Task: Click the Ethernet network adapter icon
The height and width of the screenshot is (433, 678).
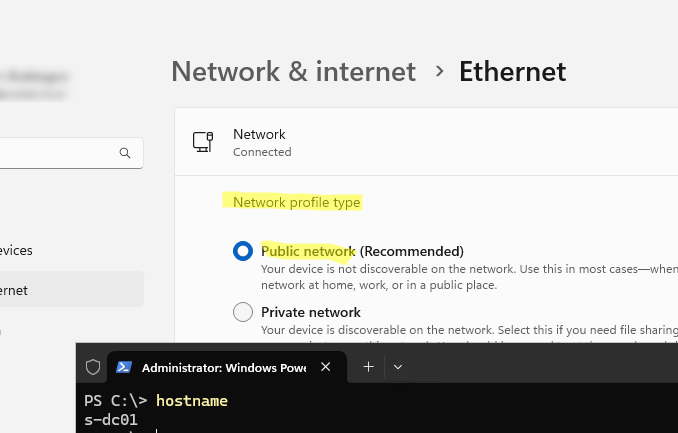Action: pos(203,142)
